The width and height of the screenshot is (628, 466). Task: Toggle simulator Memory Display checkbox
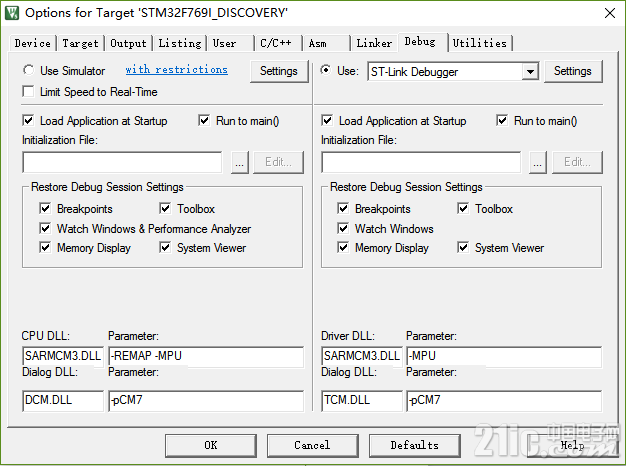45,247
